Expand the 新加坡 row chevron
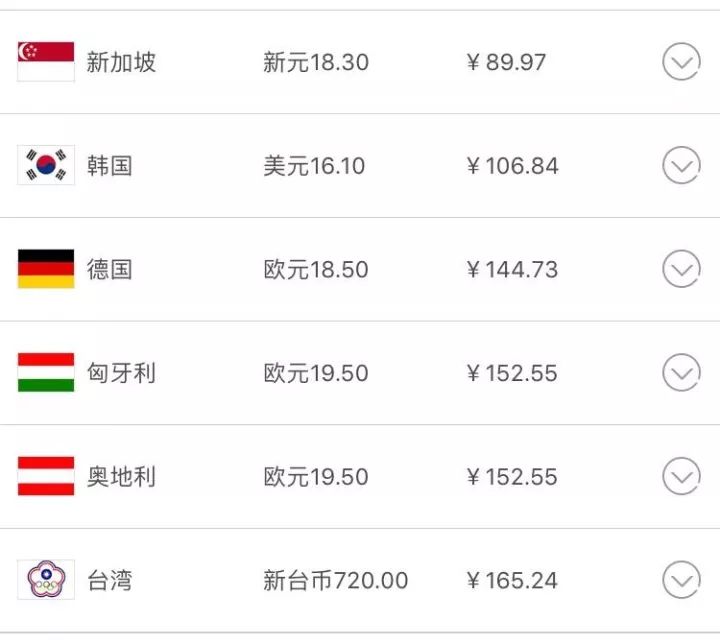This screenshot has width=720, height=644. pyautogui.click(x=681, y=62)
